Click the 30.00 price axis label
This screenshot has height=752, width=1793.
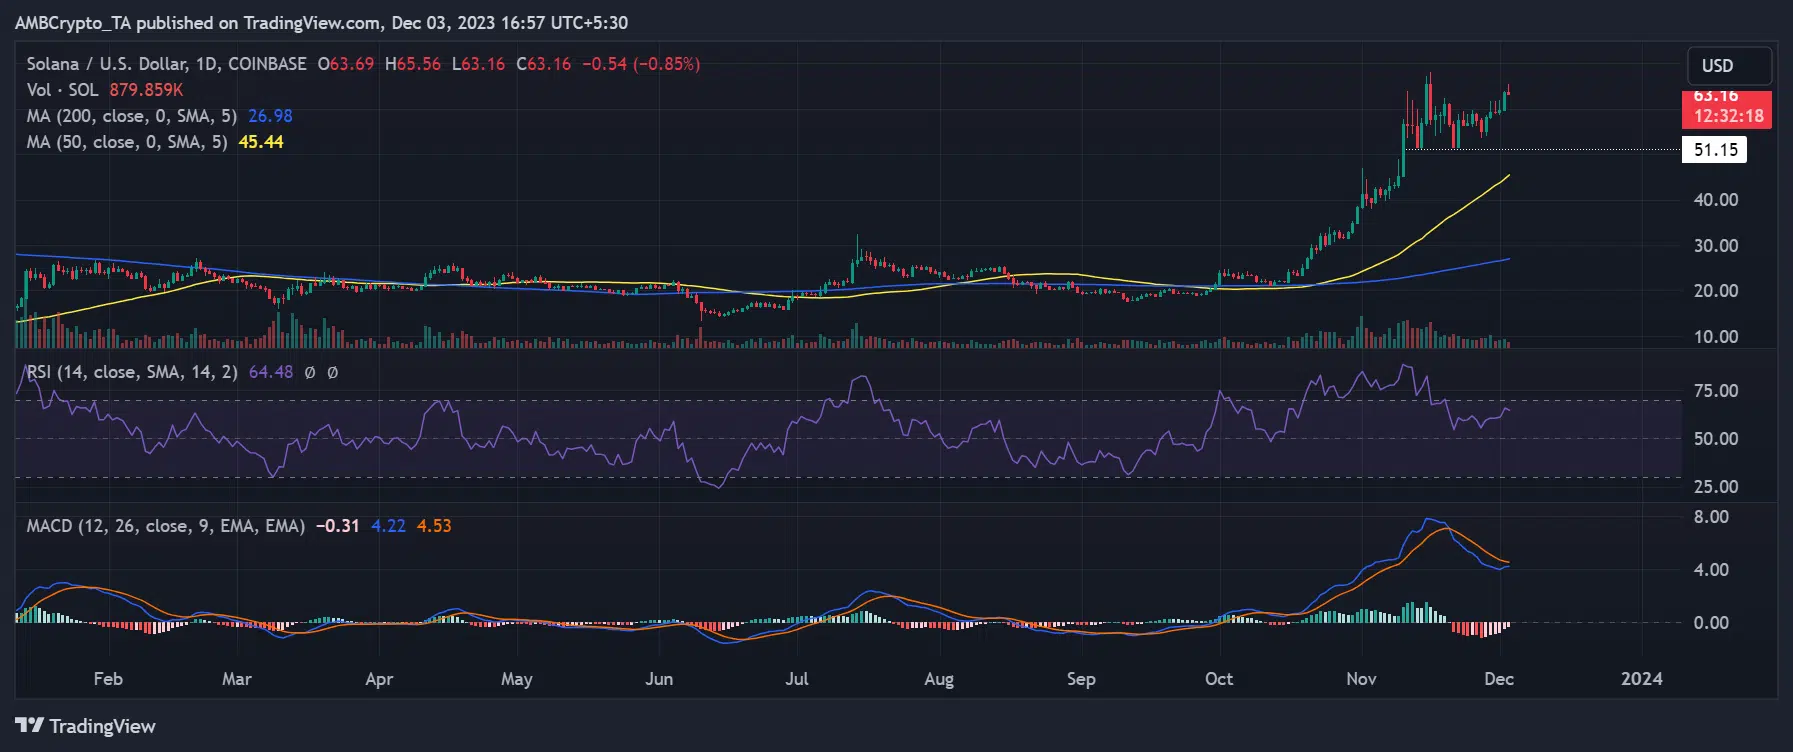click(1716, 246)
